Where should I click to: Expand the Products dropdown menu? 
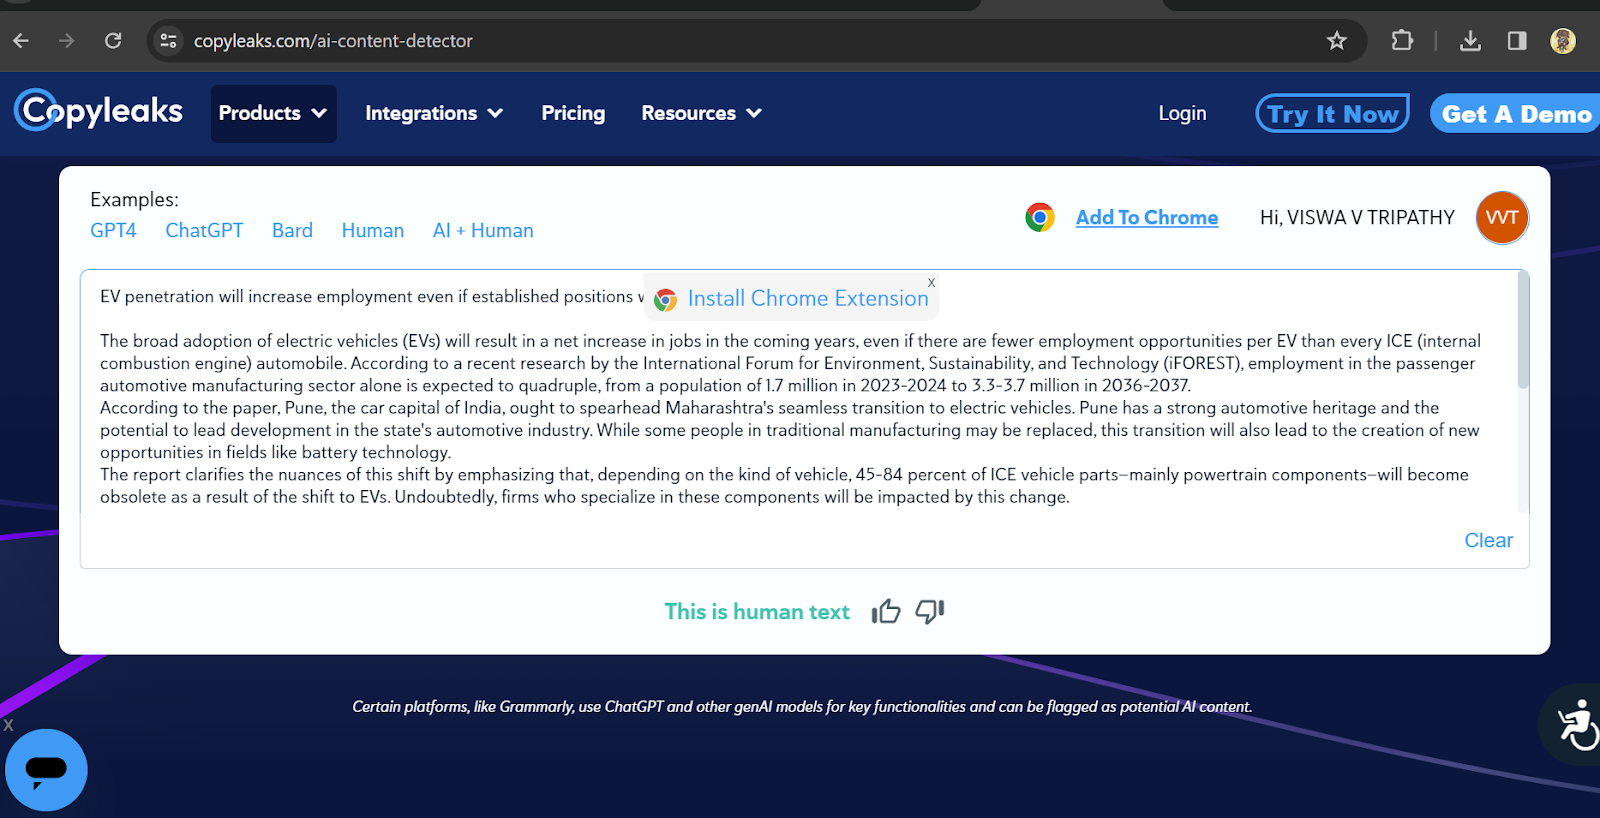(x=273, y=113)
